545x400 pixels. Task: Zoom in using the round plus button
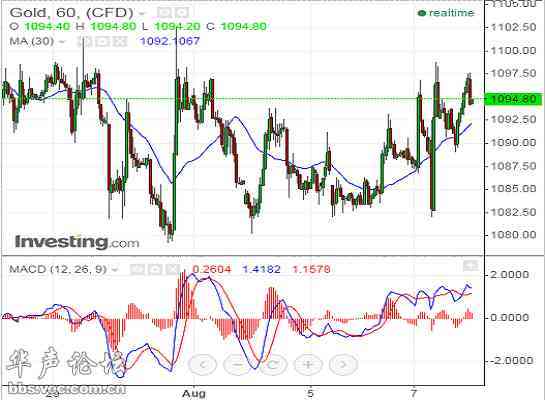pos(308,365)
